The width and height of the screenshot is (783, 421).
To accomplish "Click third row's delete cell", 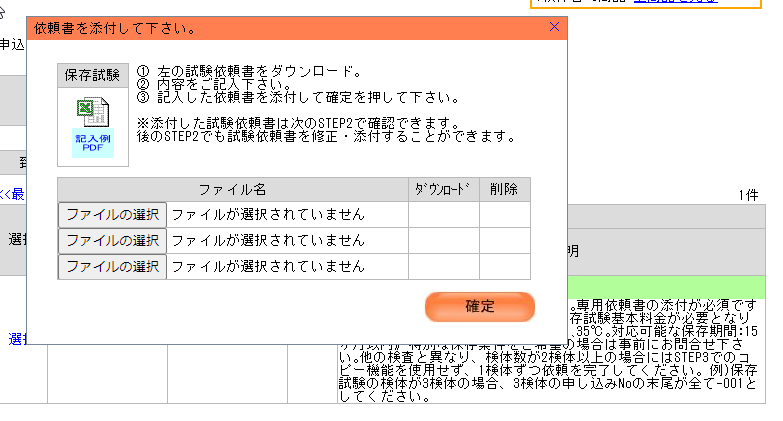I will pyautogui.click(x=504, y=266).
